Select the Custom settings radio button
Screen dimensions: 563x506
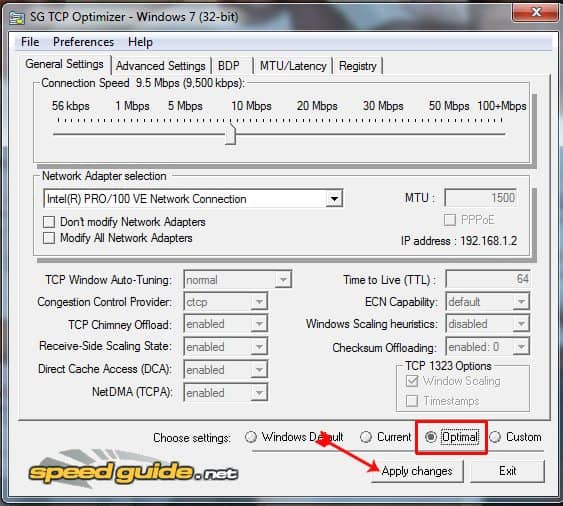[x=495, y=437]
